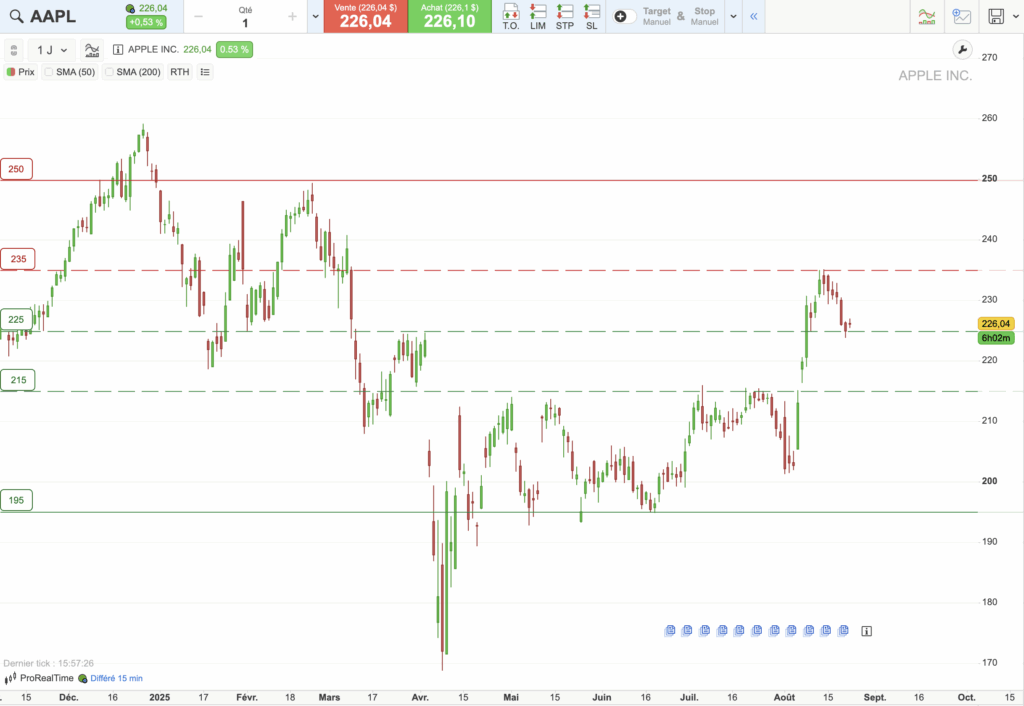The width and height of the screenshot is (1024, 706).
Task: Click the chart snapshot image icon
Action: click(x=962, y=16)
